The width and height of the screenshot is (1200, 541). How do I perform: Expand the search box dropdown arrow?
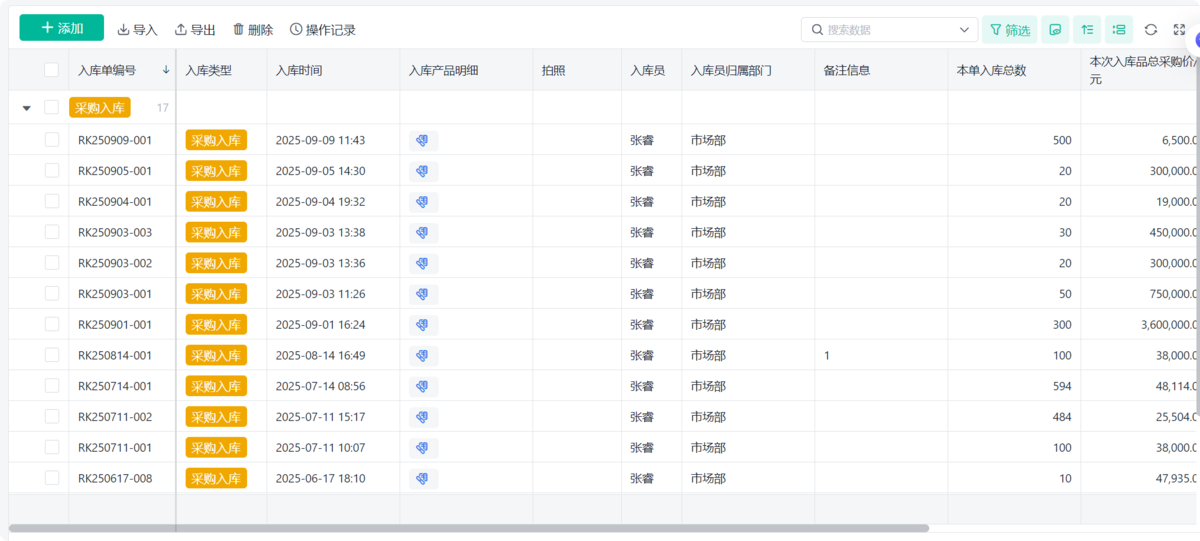965,30
